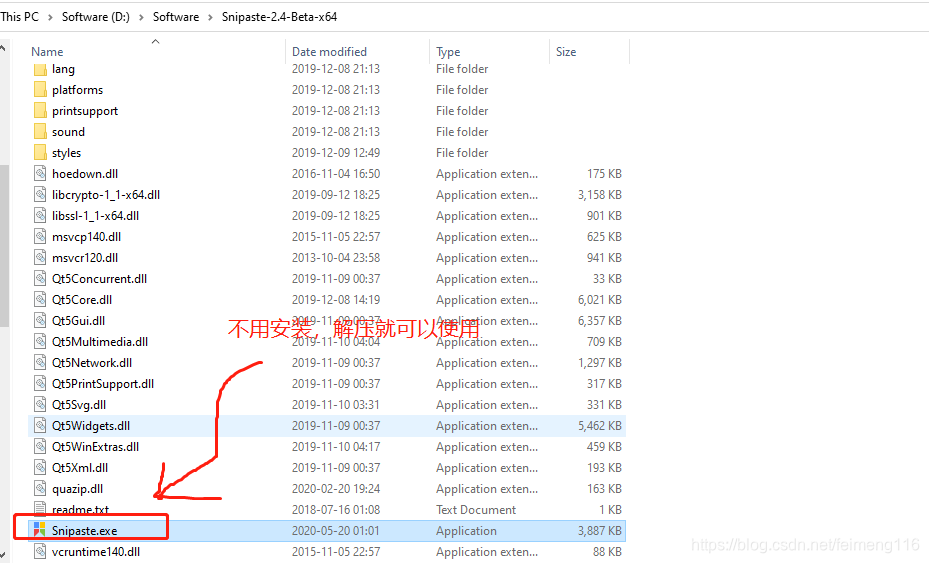Select libssl-1_1-x64.dll file name
This screenshot has height=563, width=929.
[95, 216]
